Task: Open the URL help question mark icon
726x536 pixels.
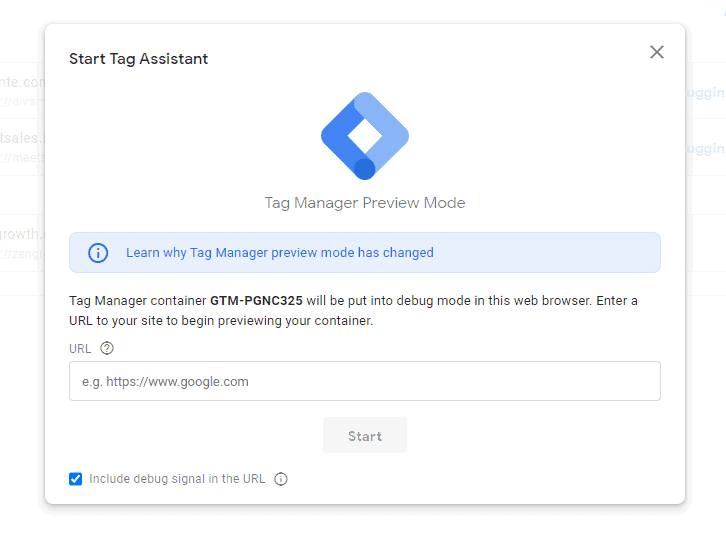Action: coord(107,349)
